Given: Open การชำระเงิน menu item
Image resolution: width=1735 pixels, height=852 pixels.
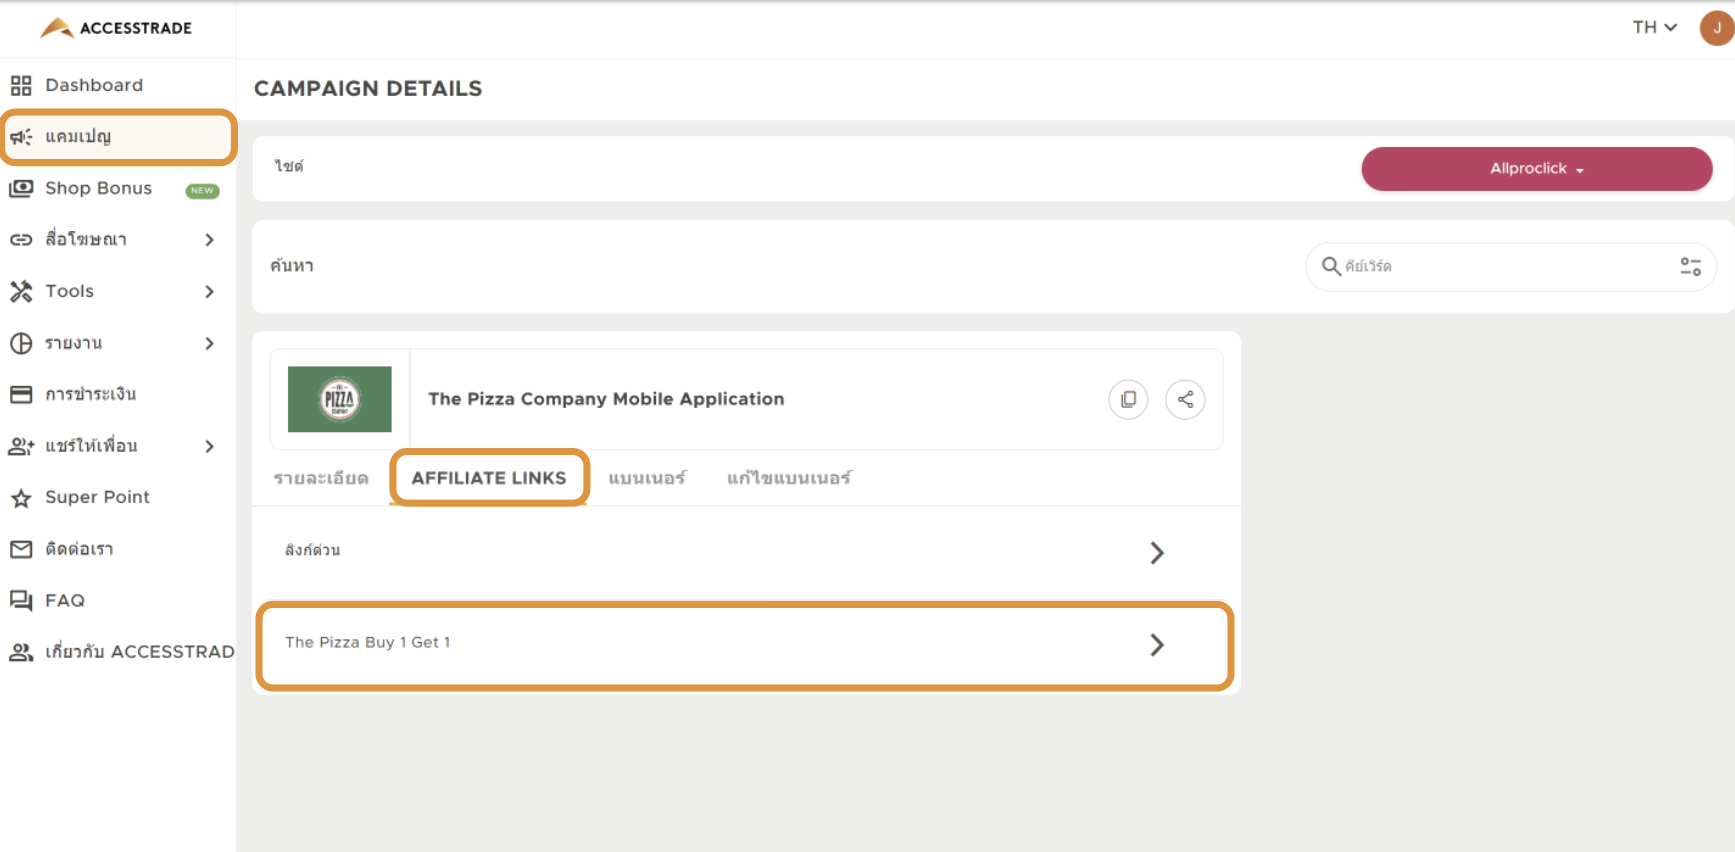Looking at the screenshot, I should [90, 394].
